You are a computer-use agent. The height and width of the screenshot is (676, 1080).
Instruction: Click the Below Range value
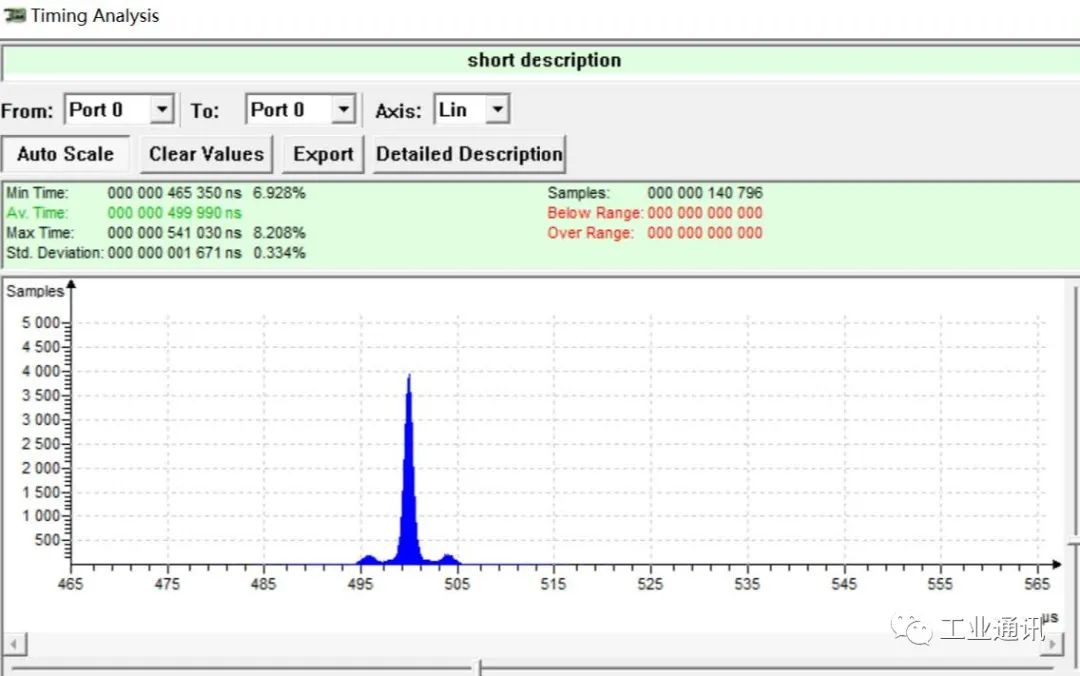click(705, 213)
